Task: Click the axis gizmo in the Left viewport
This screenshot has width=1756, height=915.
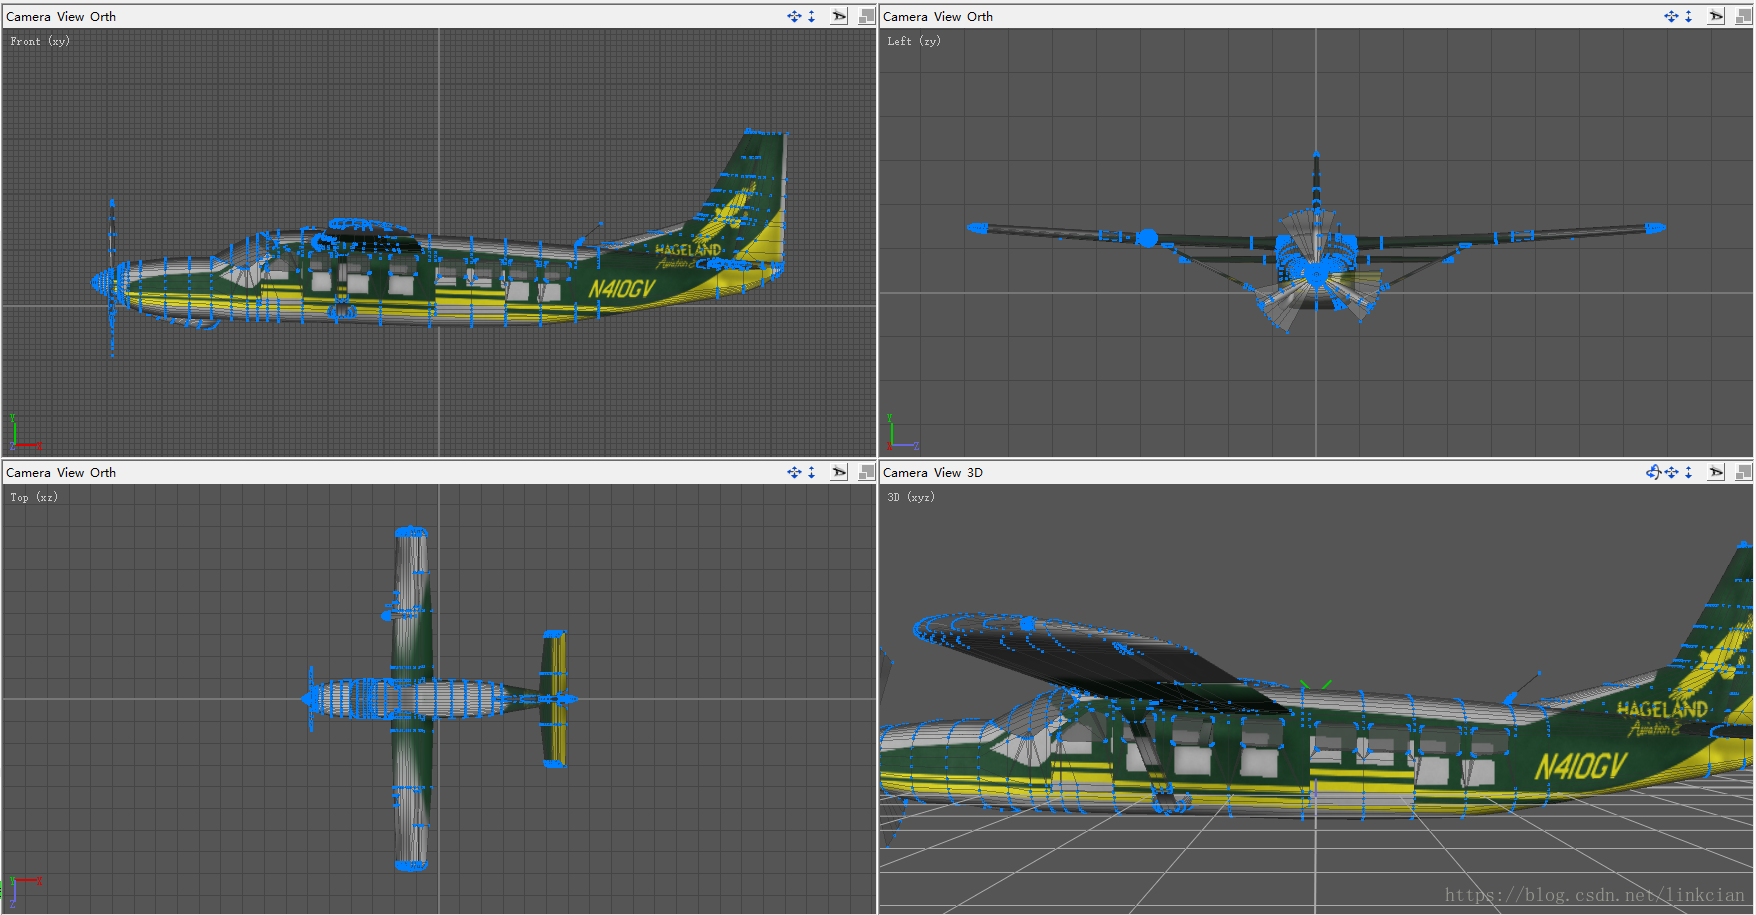Action: [903, 432]
